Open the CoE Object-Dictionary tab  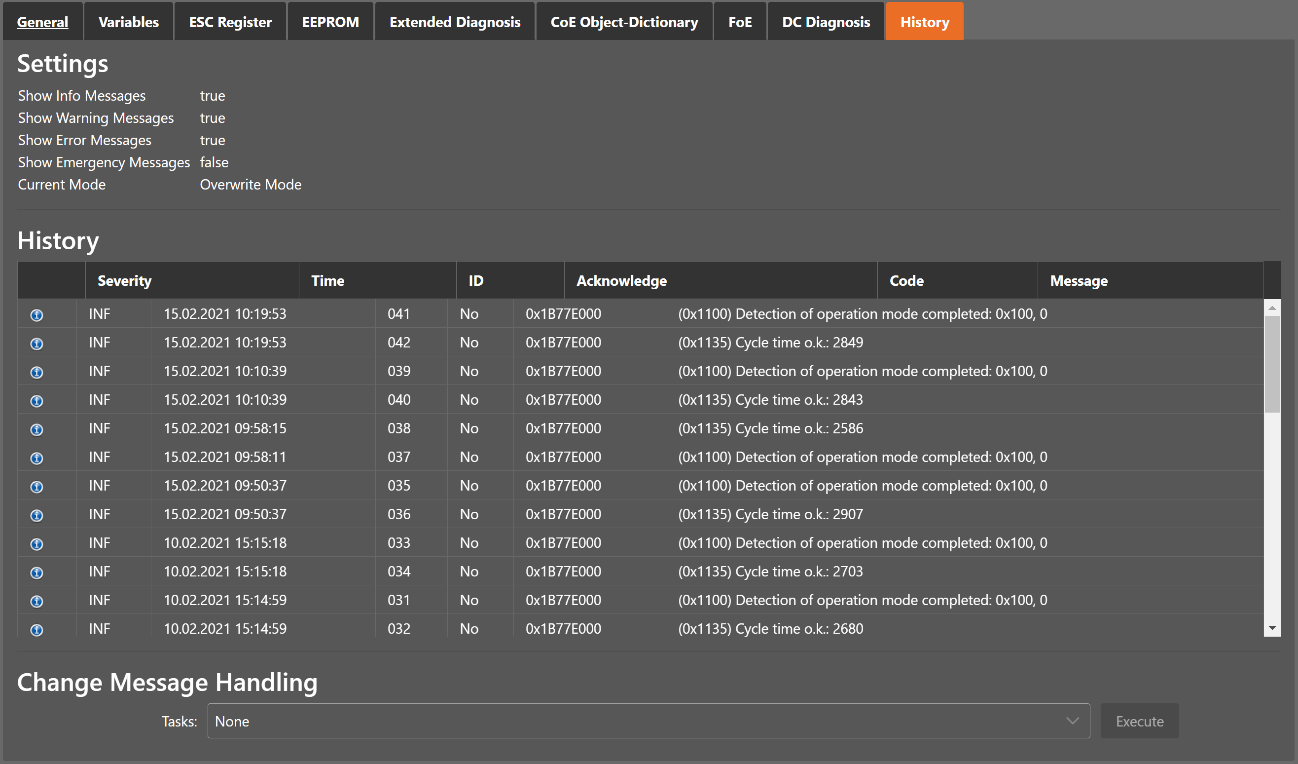pos(624,22)
